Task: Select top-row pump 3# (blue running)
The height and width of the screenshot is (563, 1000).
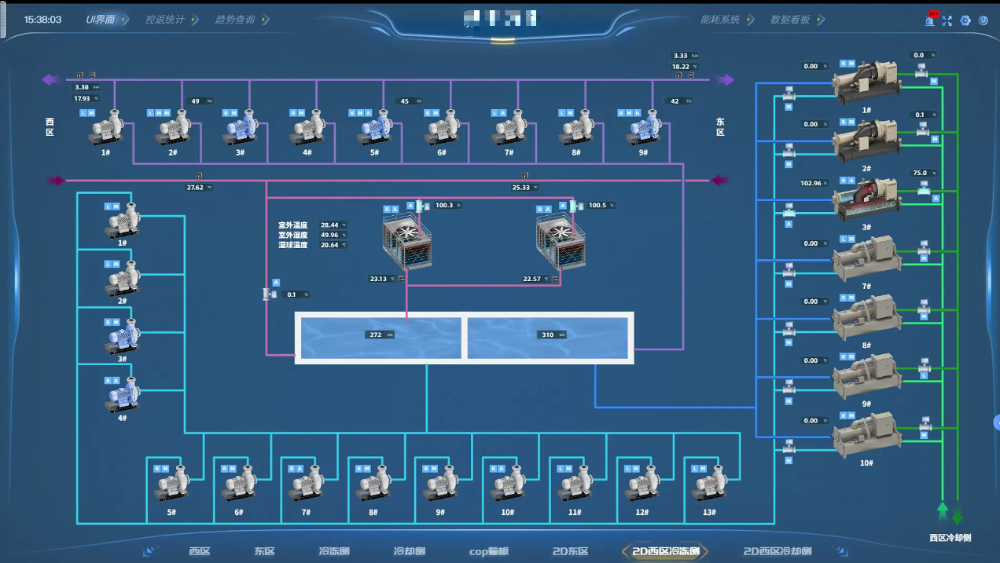Action: (241, 129)
